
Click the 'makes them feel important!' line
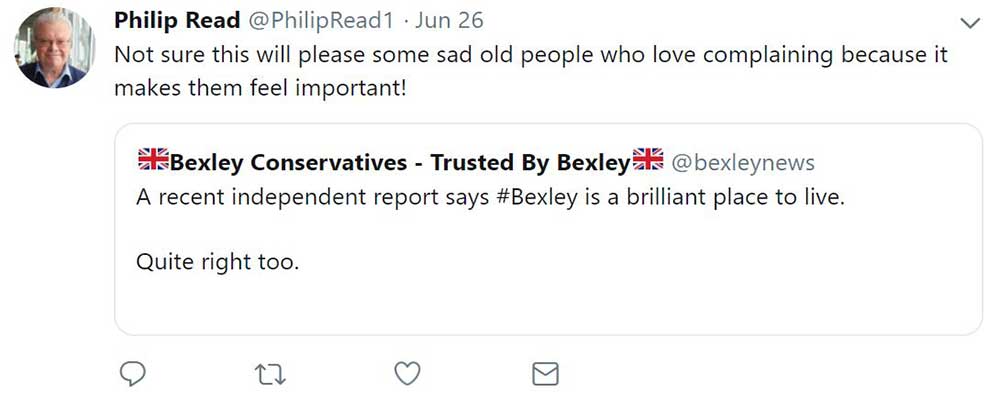click(x=260, y=87)
